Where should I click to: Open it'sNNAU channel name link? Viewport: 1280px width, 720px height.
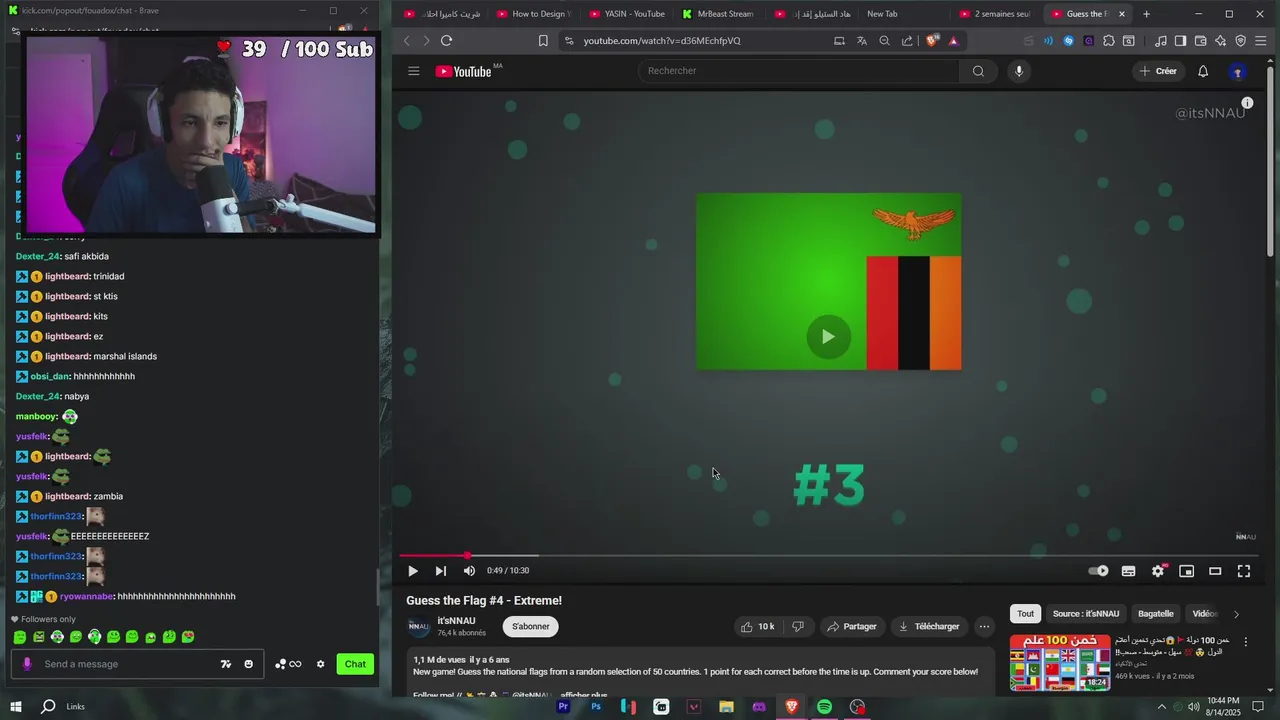pos(456,621)
